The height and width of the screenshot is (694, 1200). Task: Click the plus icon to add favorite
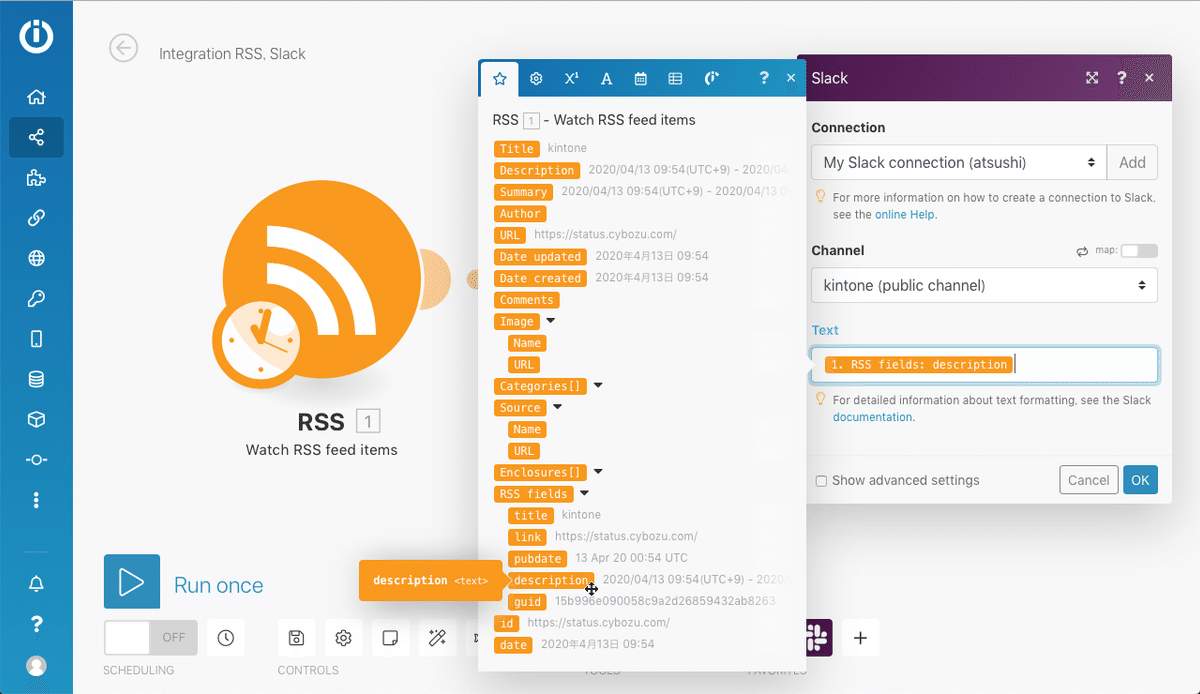point(860,637)
